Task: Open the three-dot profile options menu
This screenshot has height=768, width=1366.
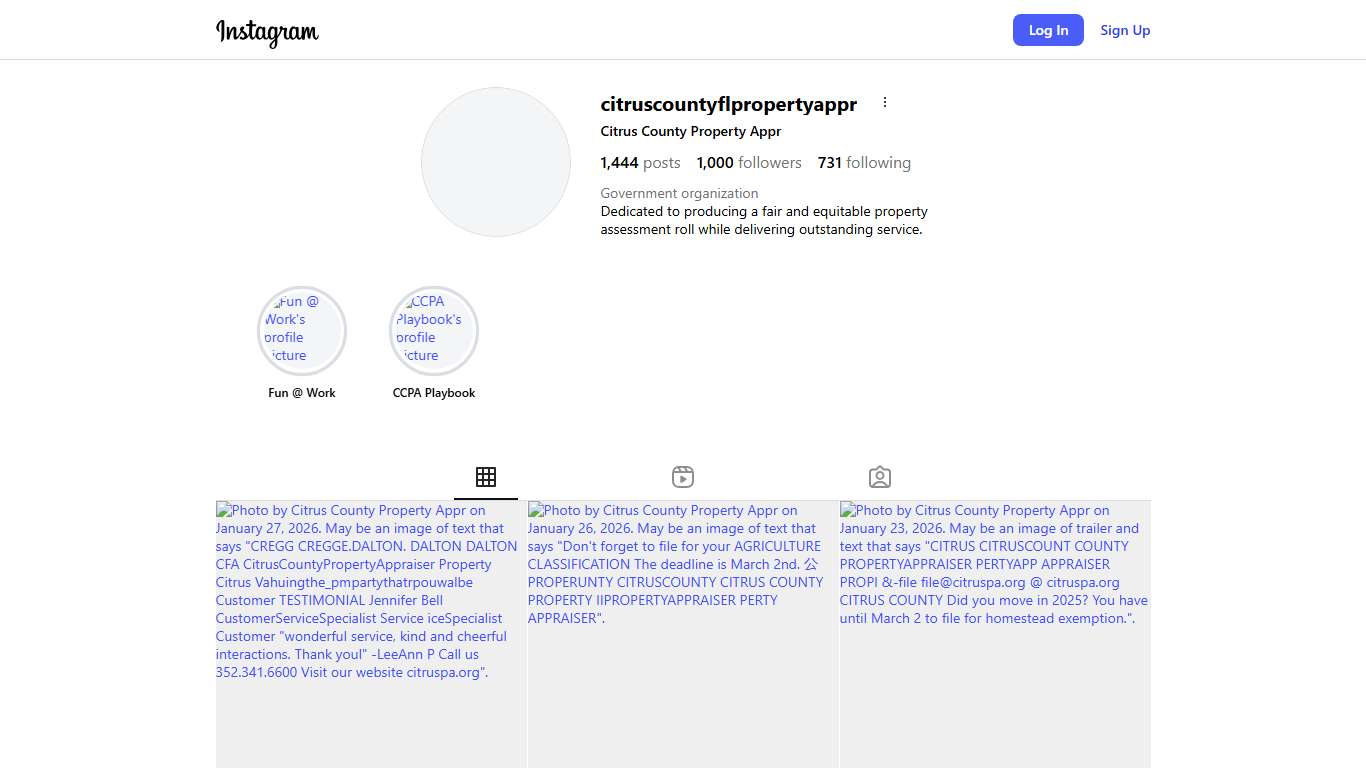Action: [x=884, y=103]
